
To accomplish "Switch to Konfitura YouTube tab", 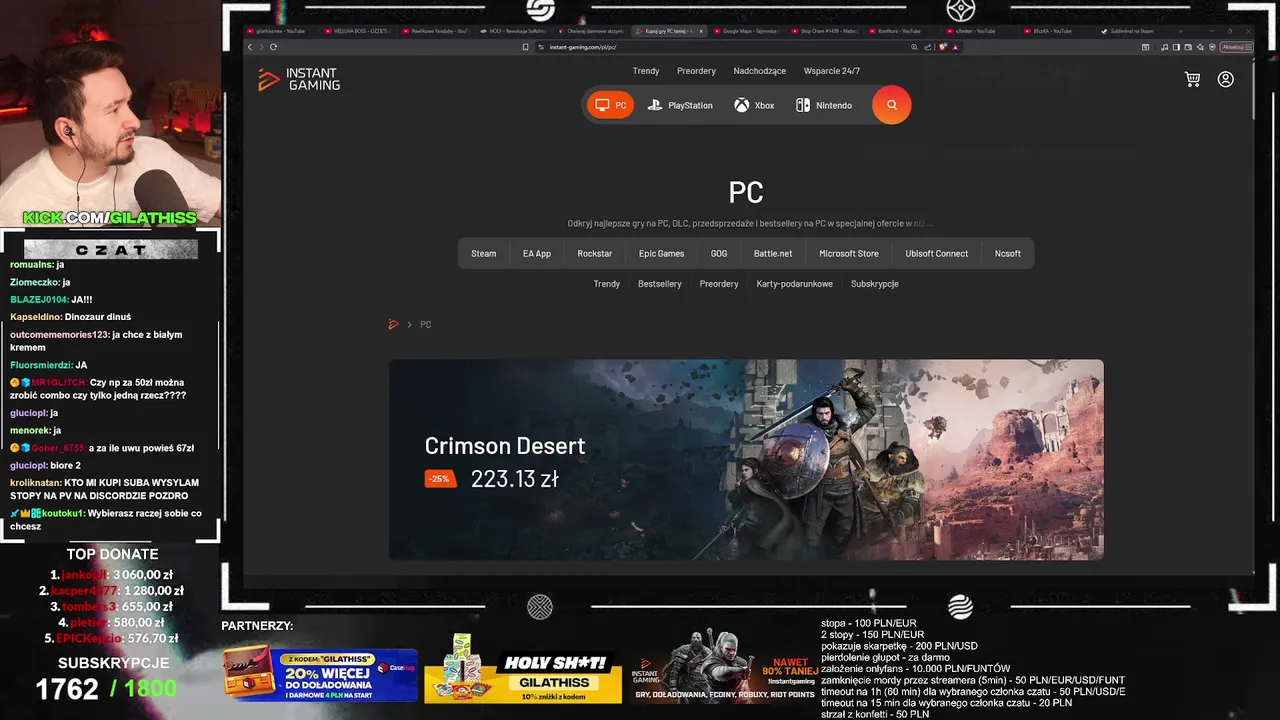I will pyautogui.click(x=903, y=31).
